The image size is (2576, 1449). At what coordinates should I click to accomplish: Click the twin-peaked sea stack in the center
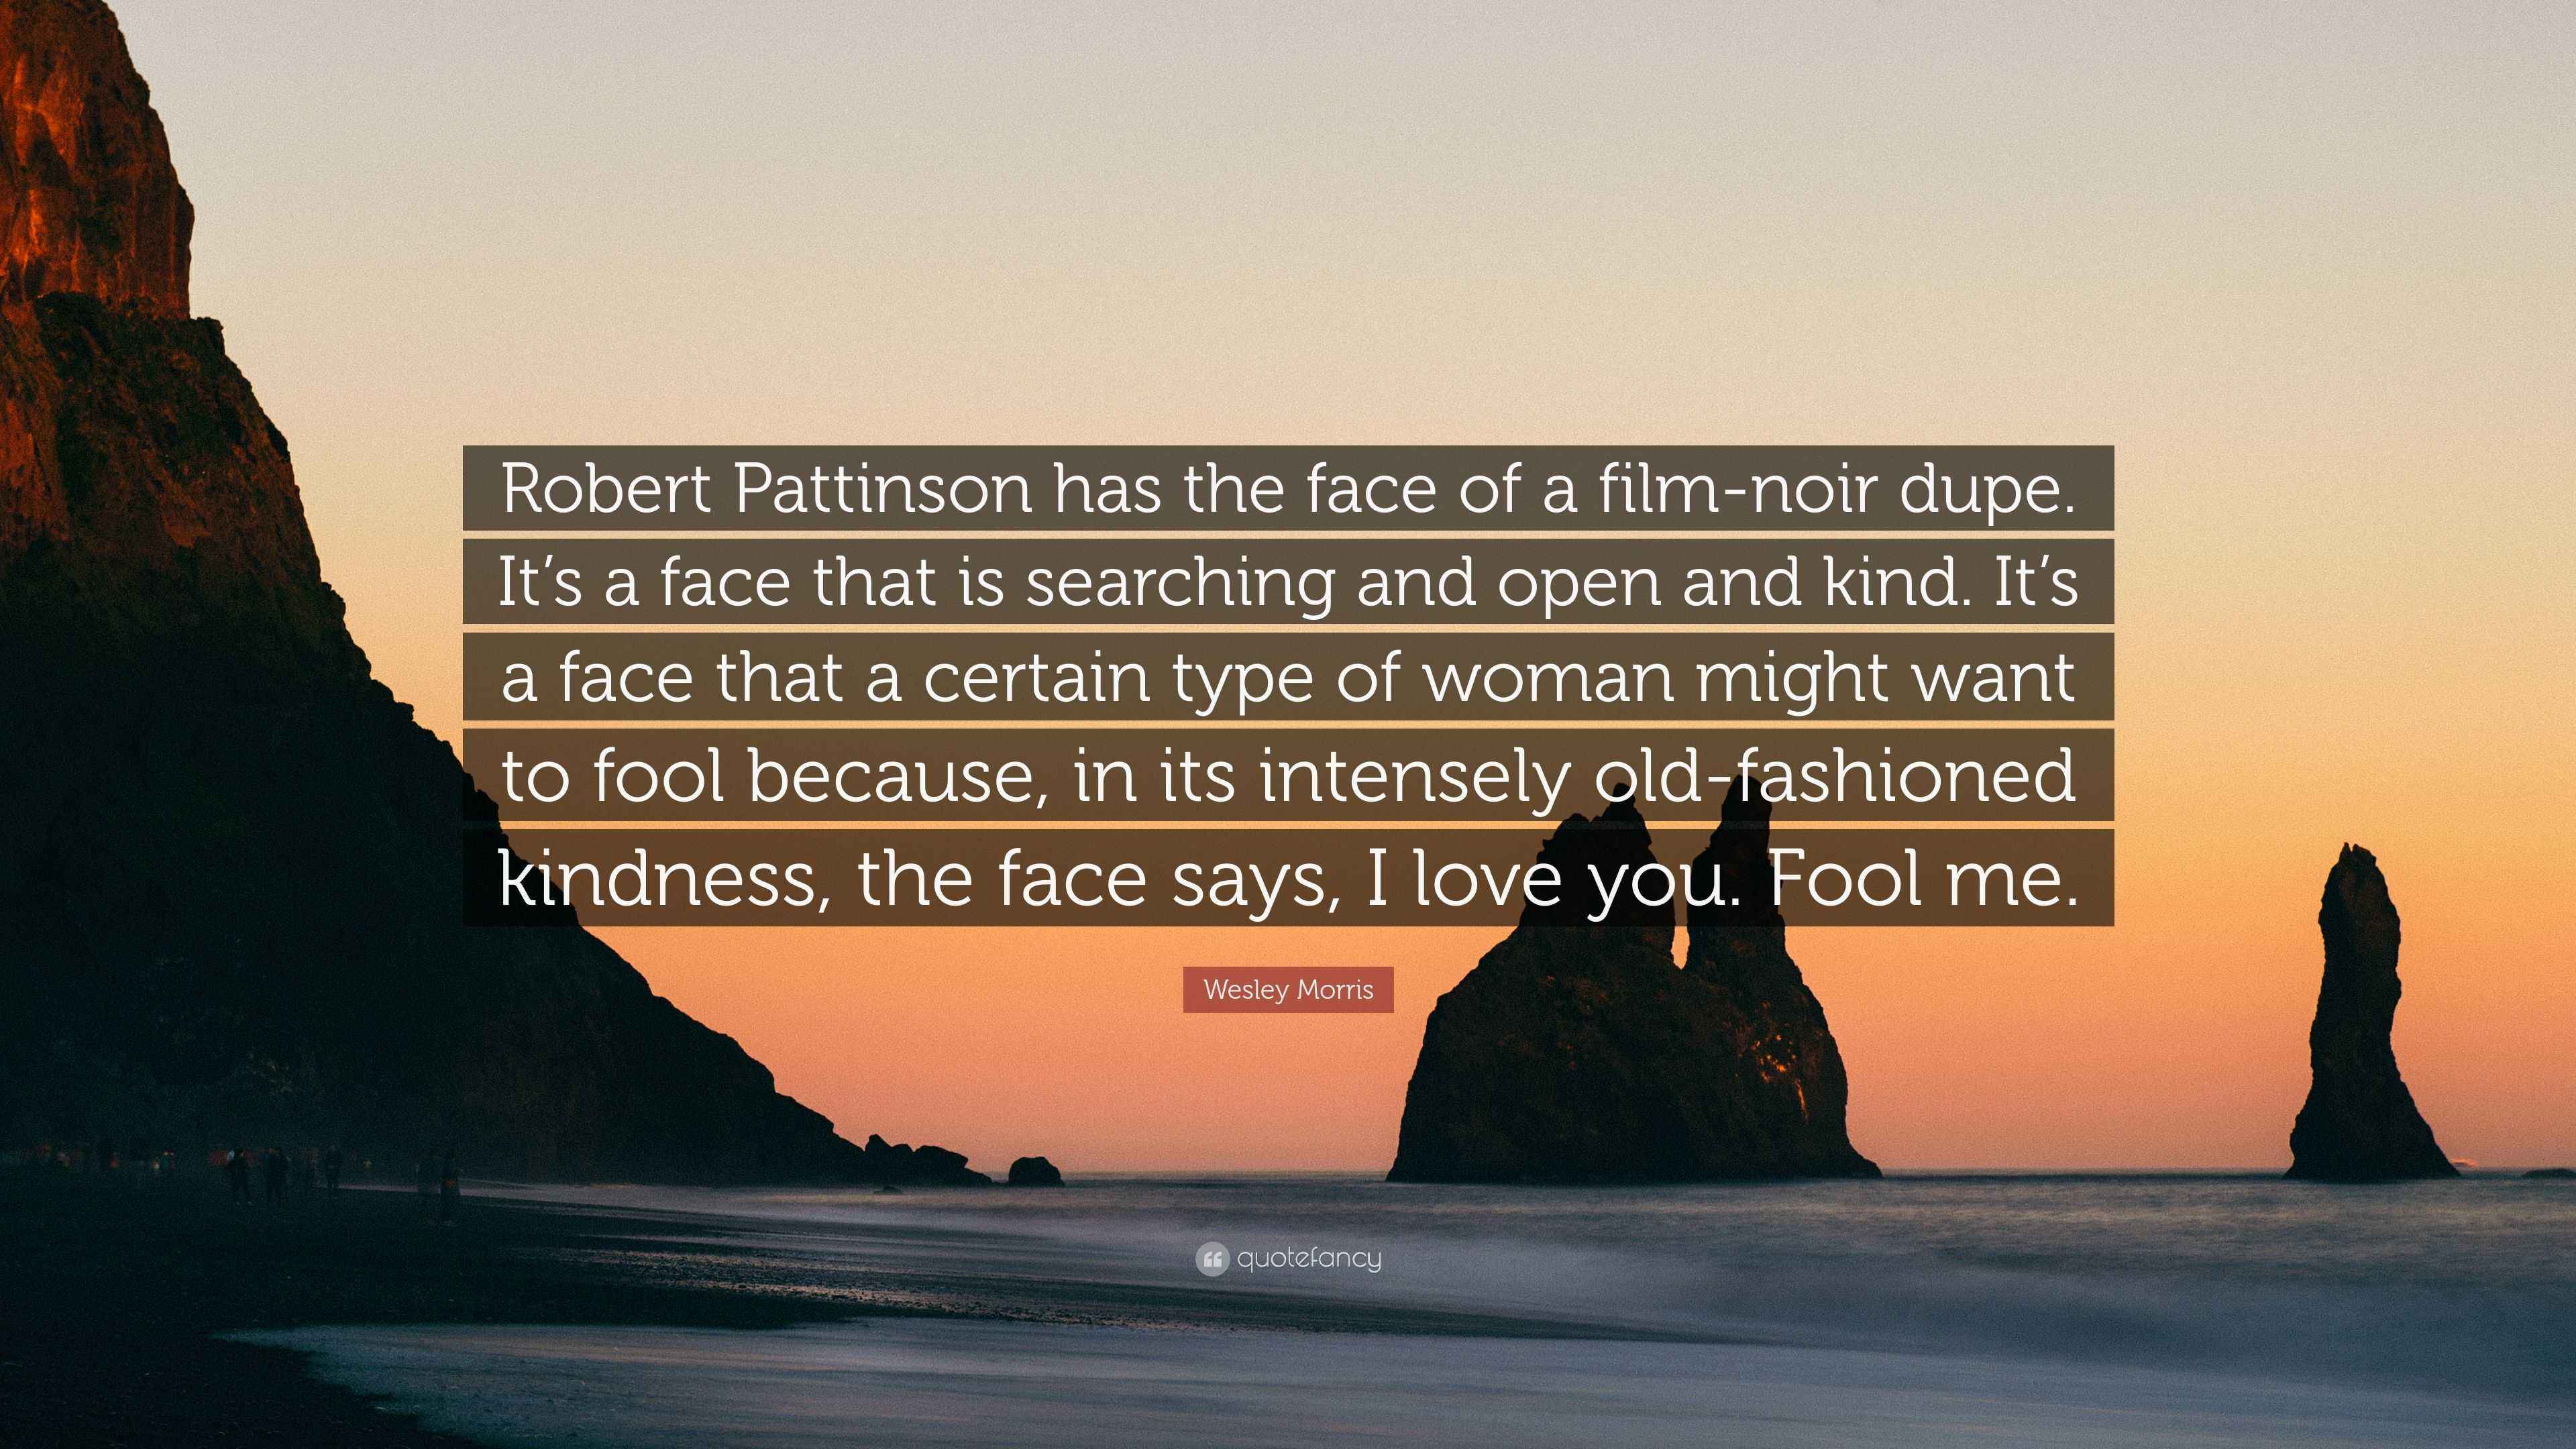point(1630,1000)
